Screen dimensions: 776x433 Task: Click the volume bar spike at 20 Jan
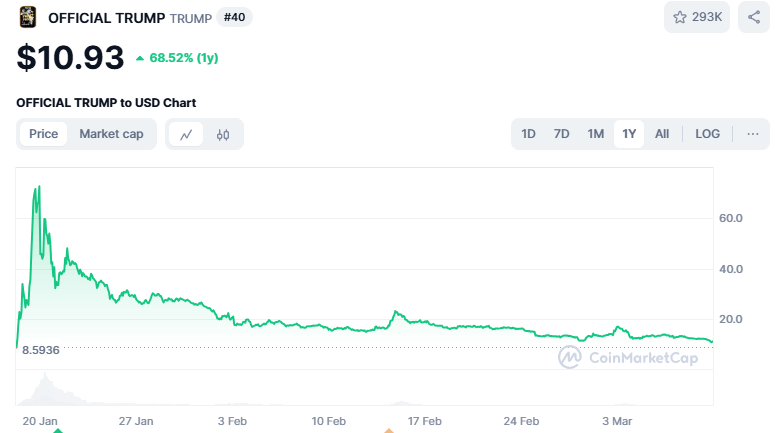coord(46,388)
